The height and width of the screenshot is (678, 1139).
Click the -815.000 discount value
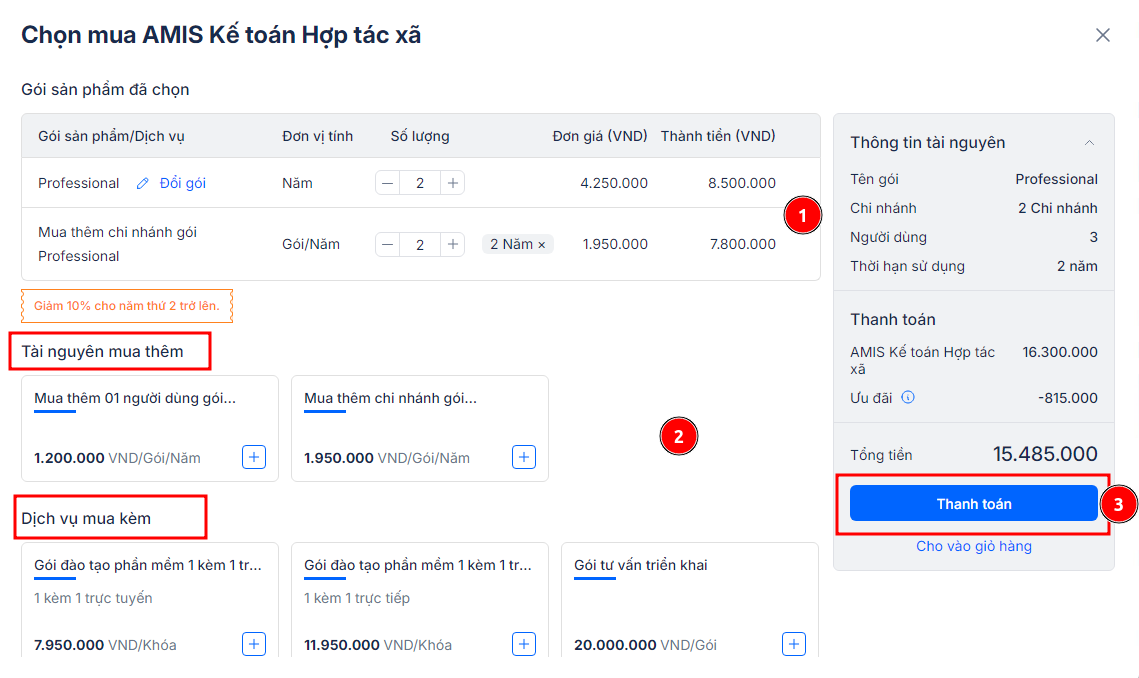click(x=1068, y=398)
